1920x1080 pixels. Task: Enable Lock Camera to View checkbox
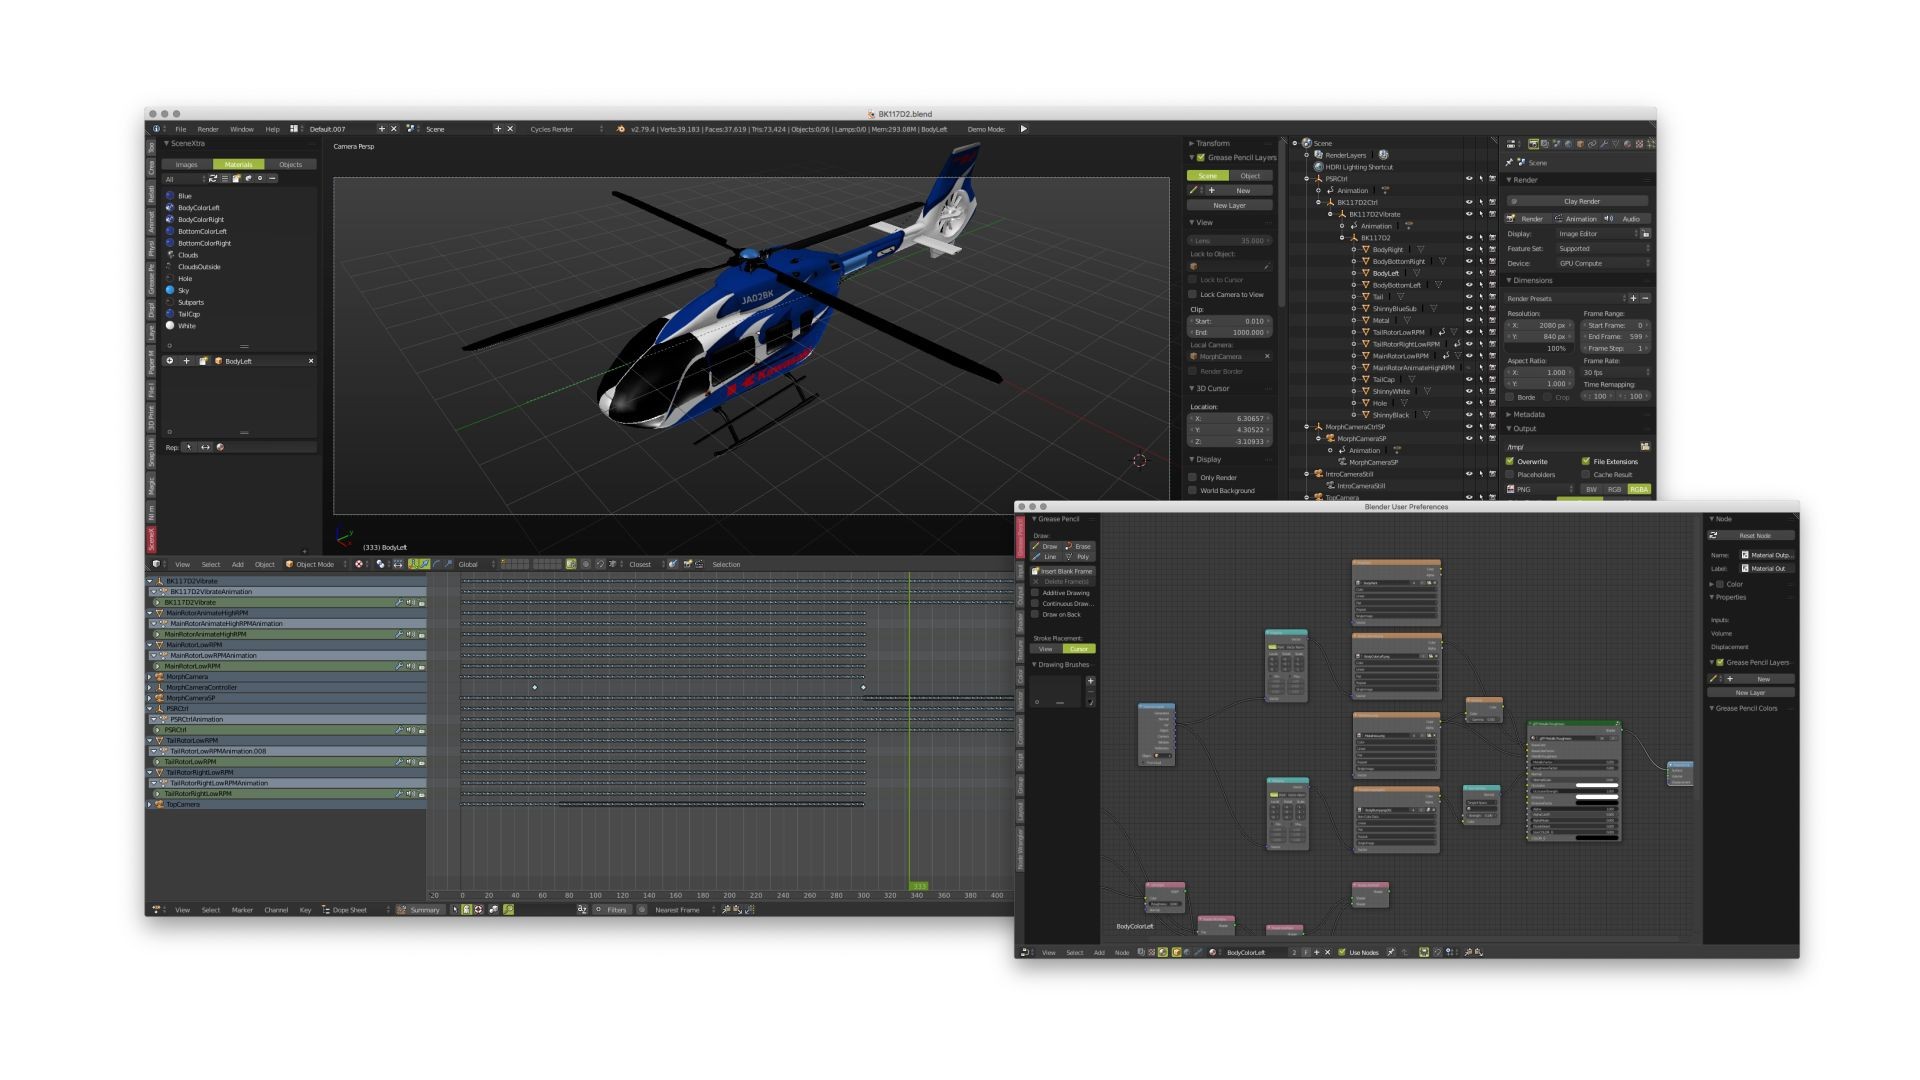(x=1193, y=295)
